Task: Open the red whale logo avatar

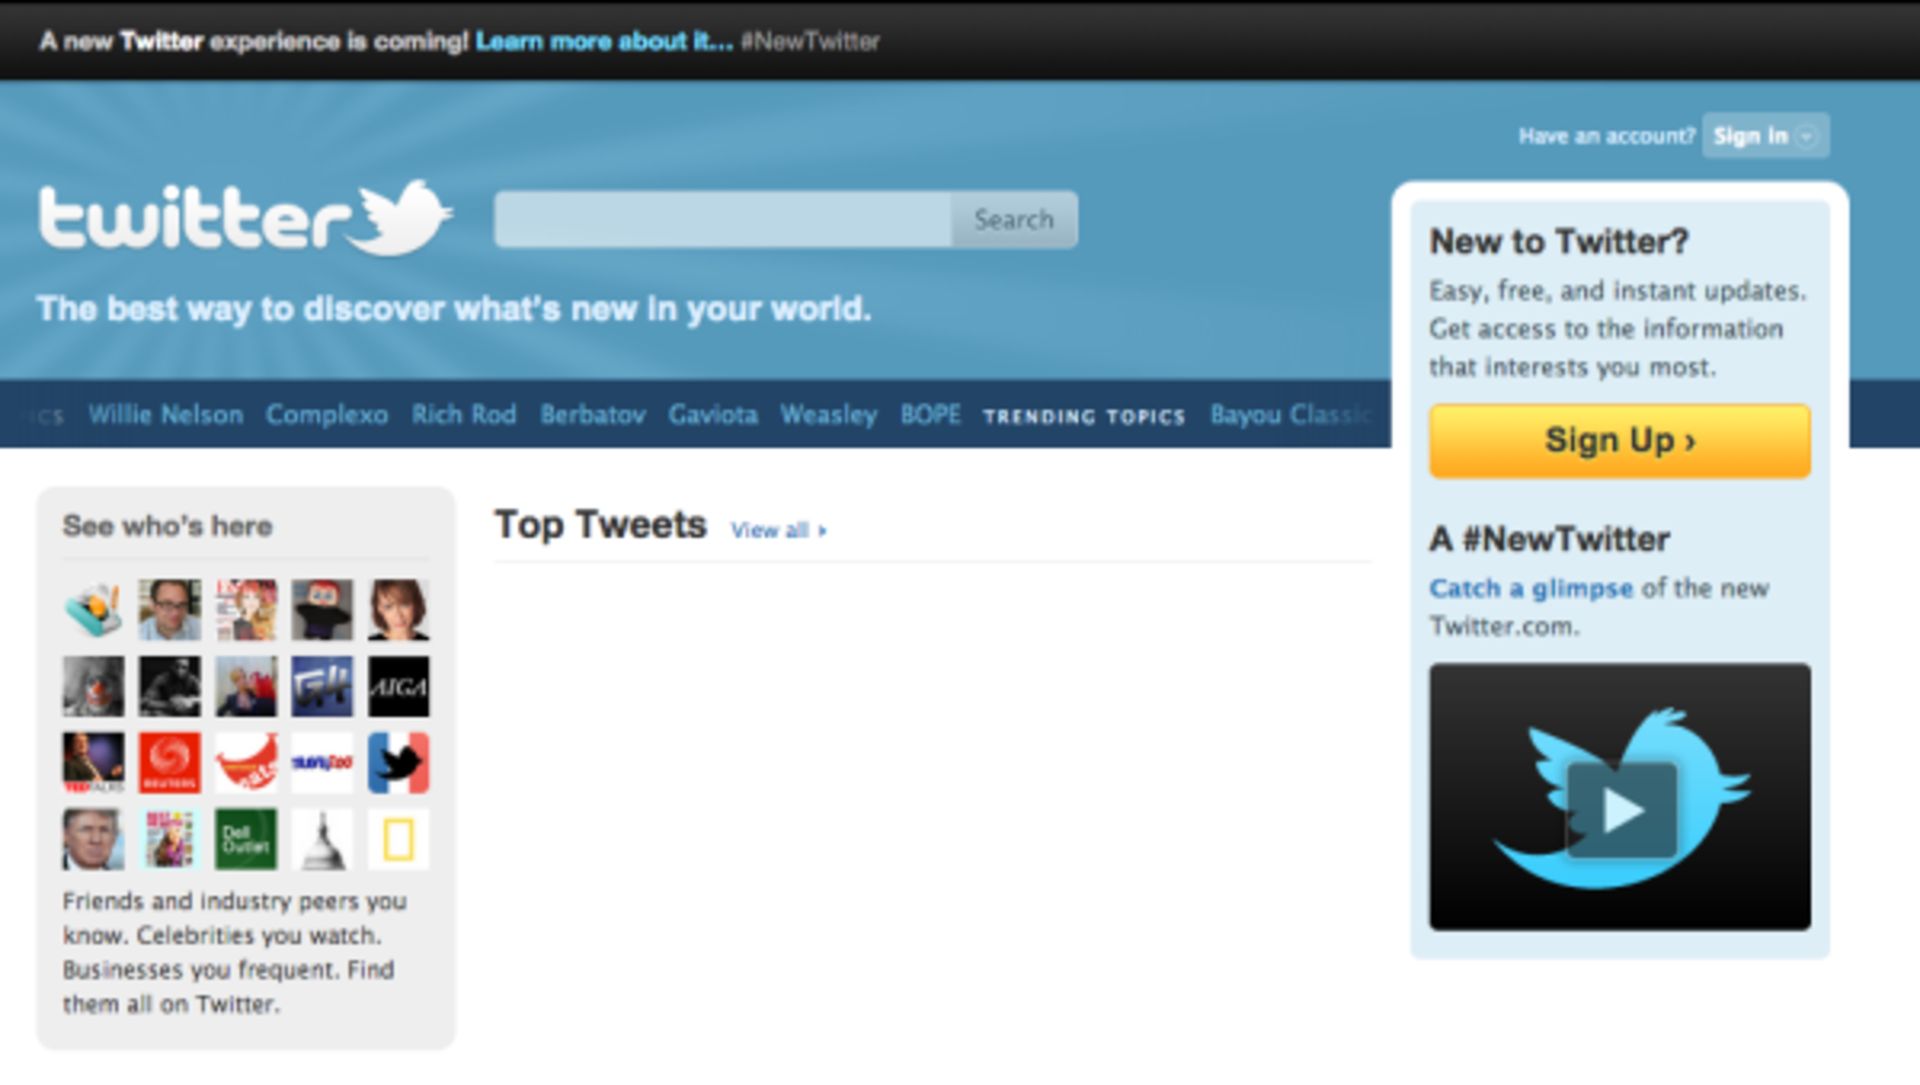Action: point(246,763)
